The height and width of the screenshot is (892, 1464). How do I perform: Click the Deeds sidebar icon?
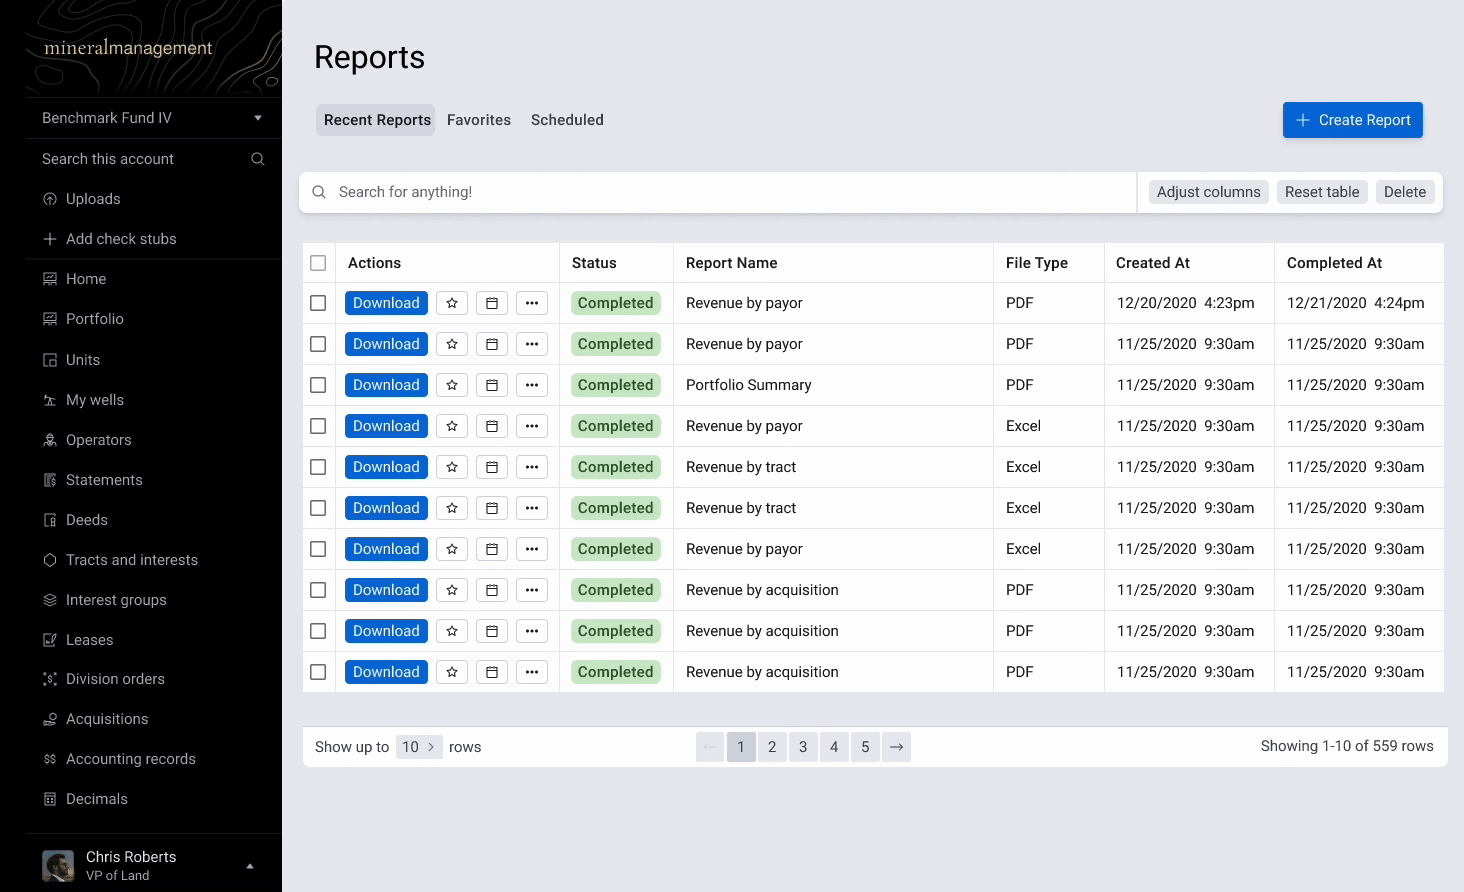click(x=50, y=520)
